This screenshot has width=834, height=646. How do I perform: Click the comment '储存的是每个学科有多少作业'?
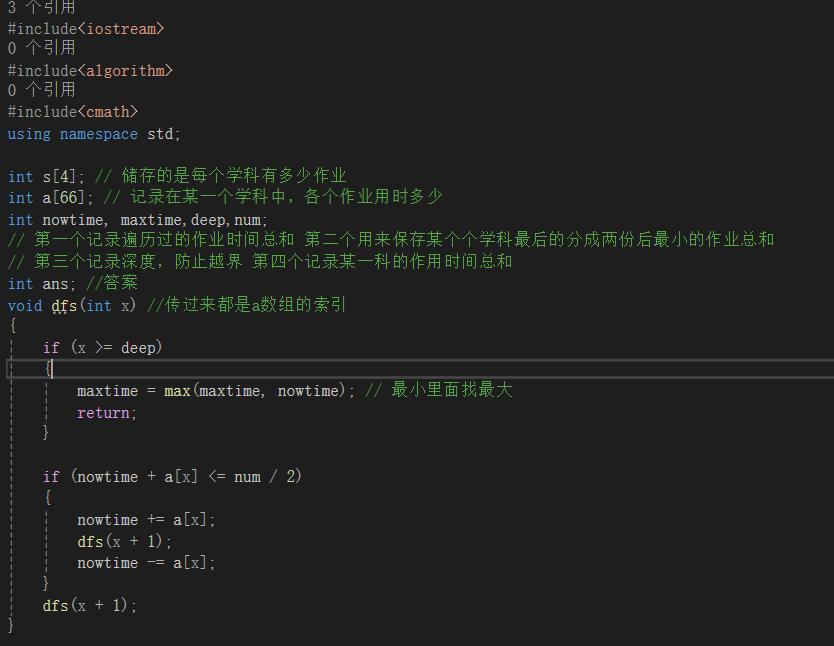[x=233, y=175]
